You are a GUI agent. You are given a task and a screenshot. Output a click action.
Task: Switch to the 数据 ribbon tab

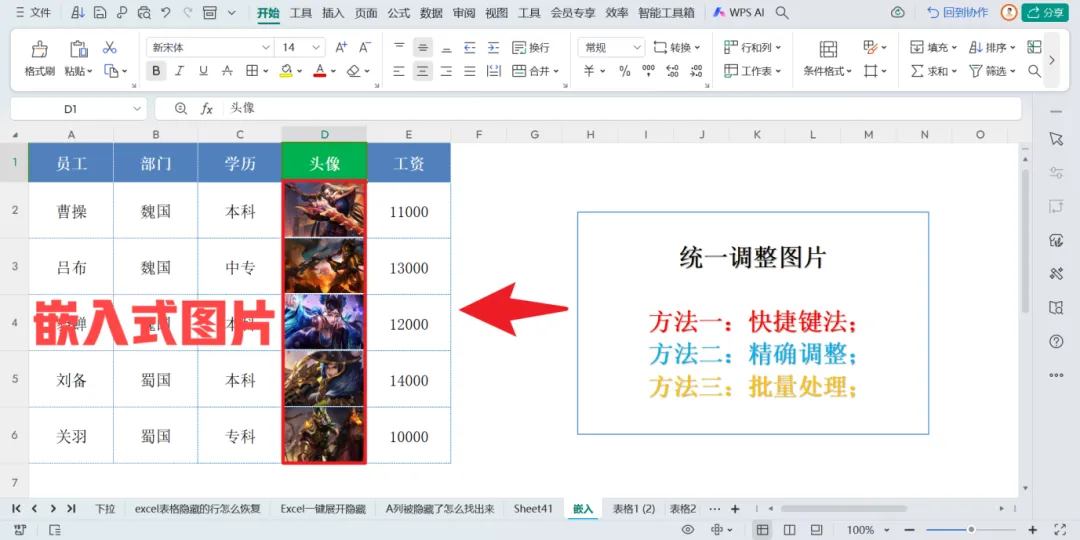coord(431,12)
